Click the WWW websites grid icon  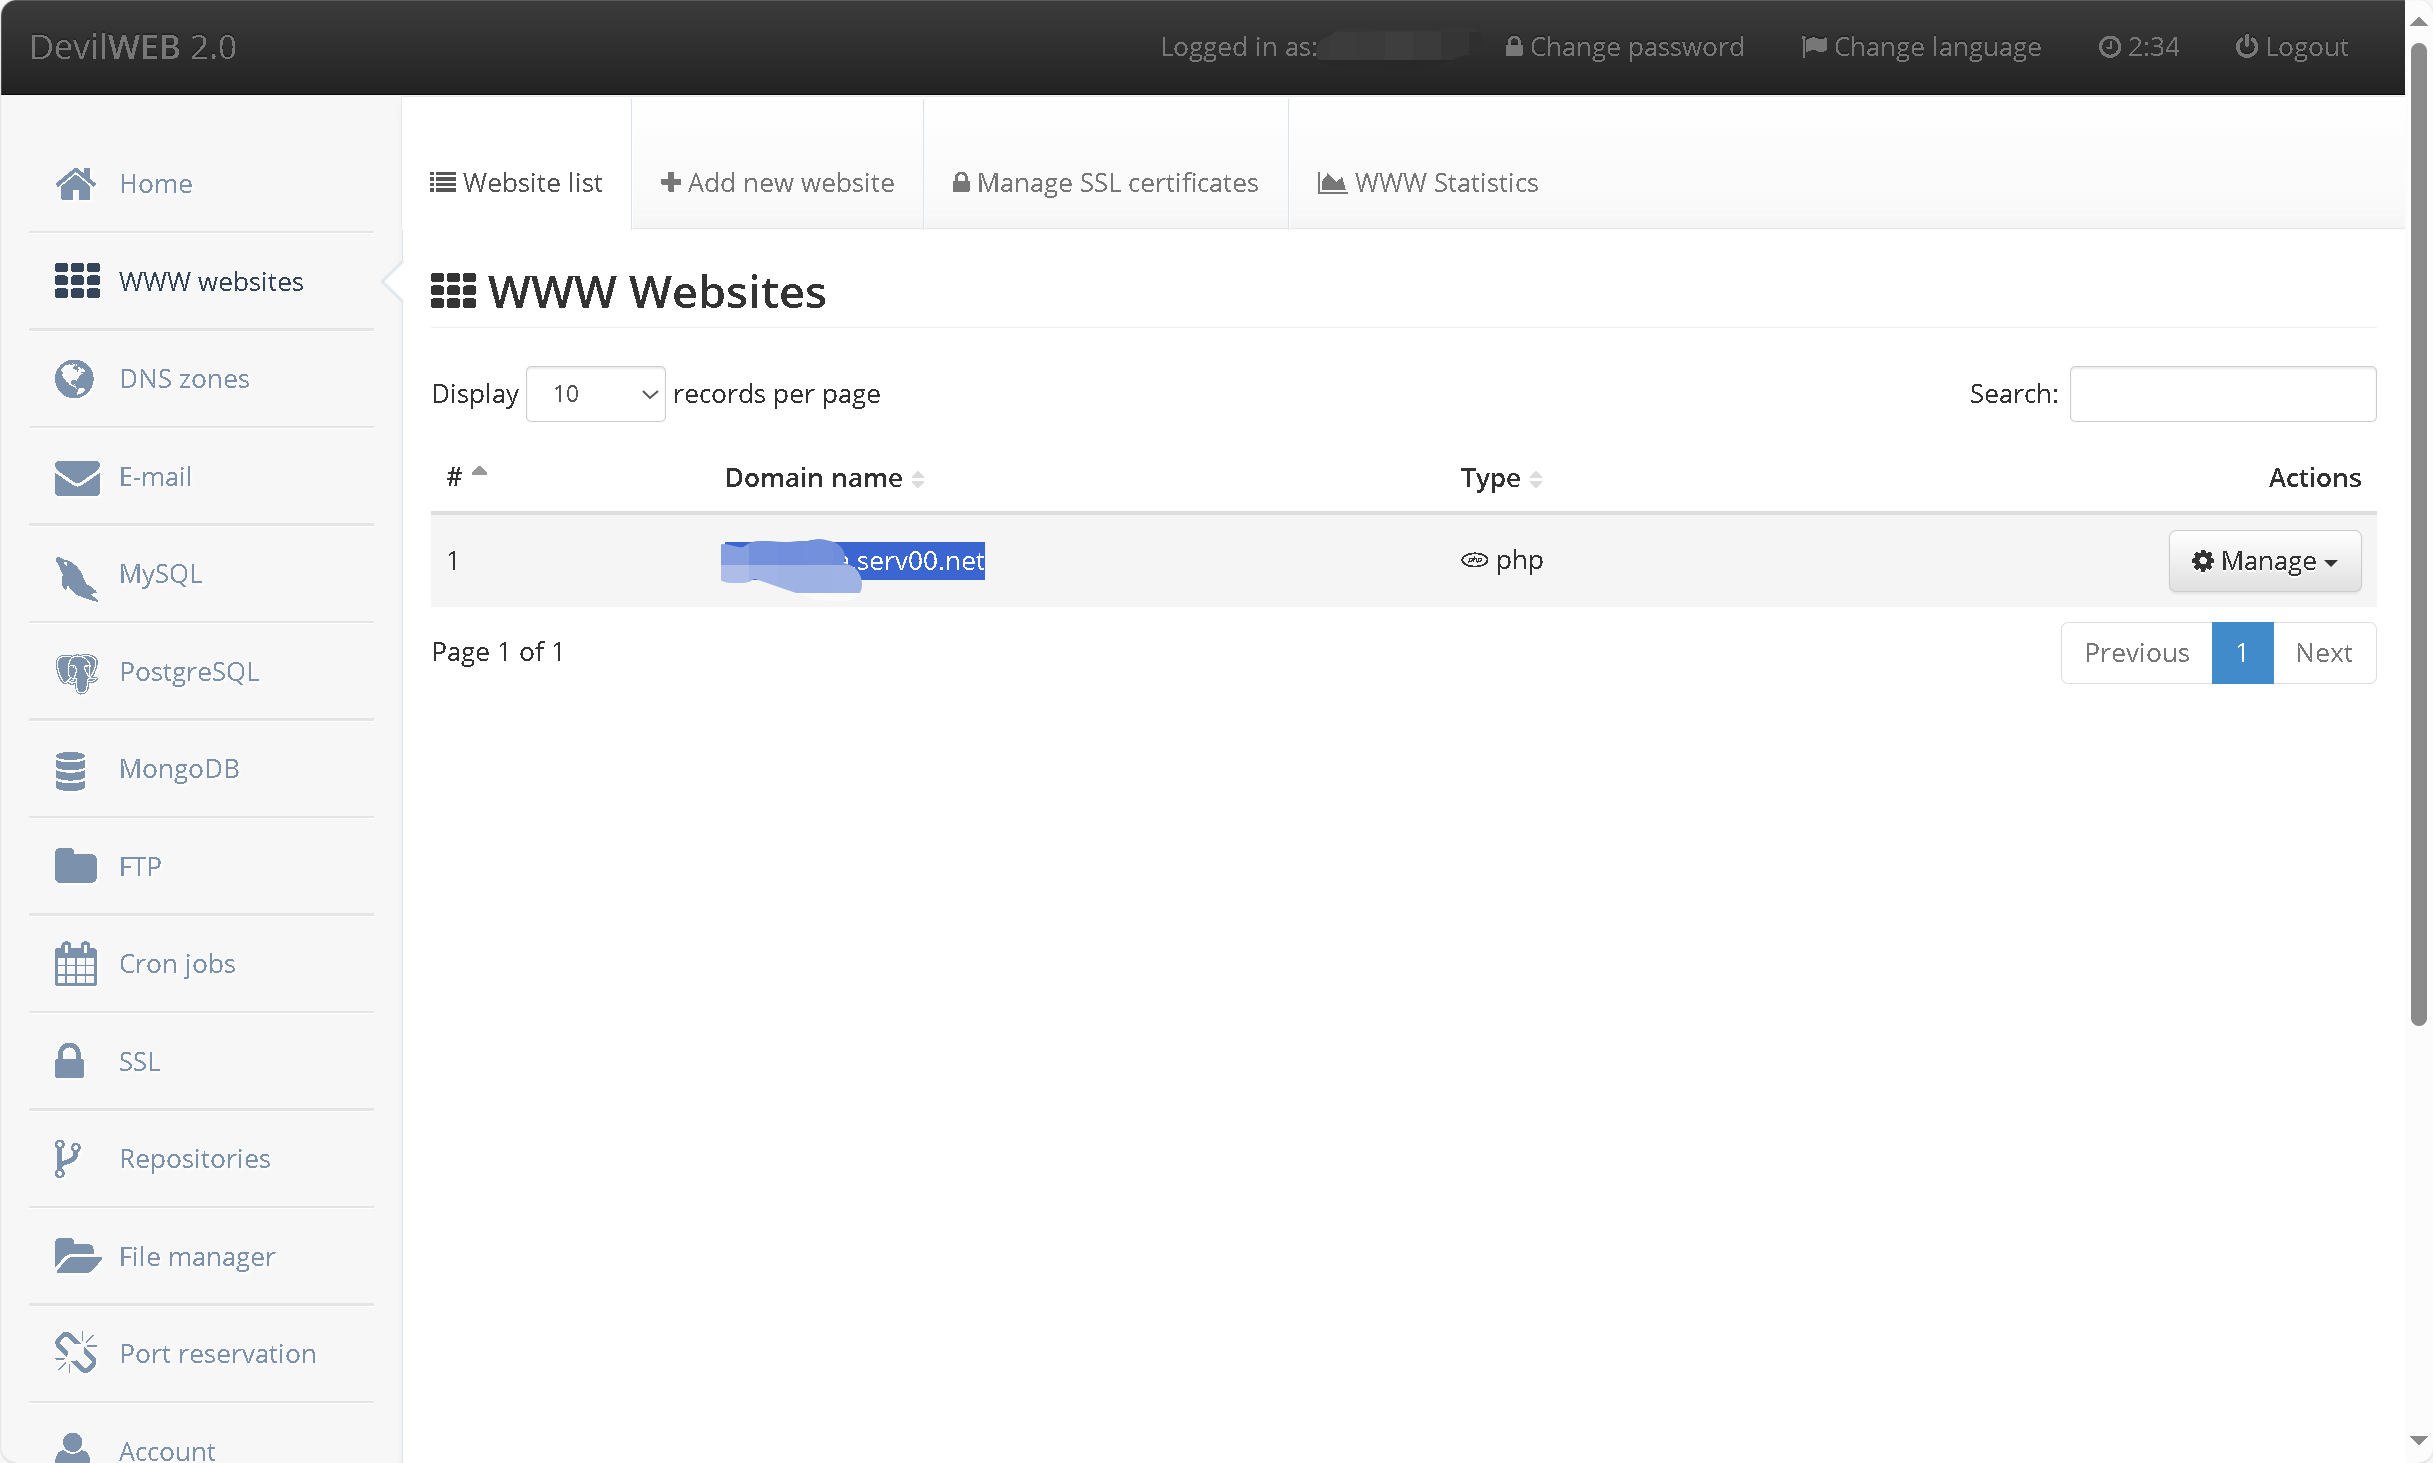pyautogui.click(x=77, y=281)
